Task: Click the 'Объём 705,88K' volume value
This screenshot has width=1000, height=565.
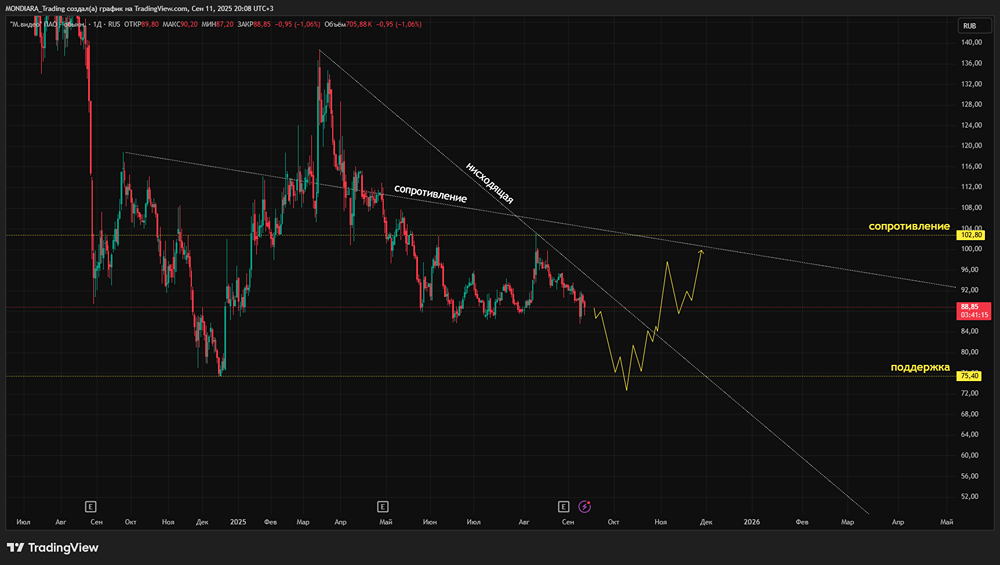Action: 348,24
